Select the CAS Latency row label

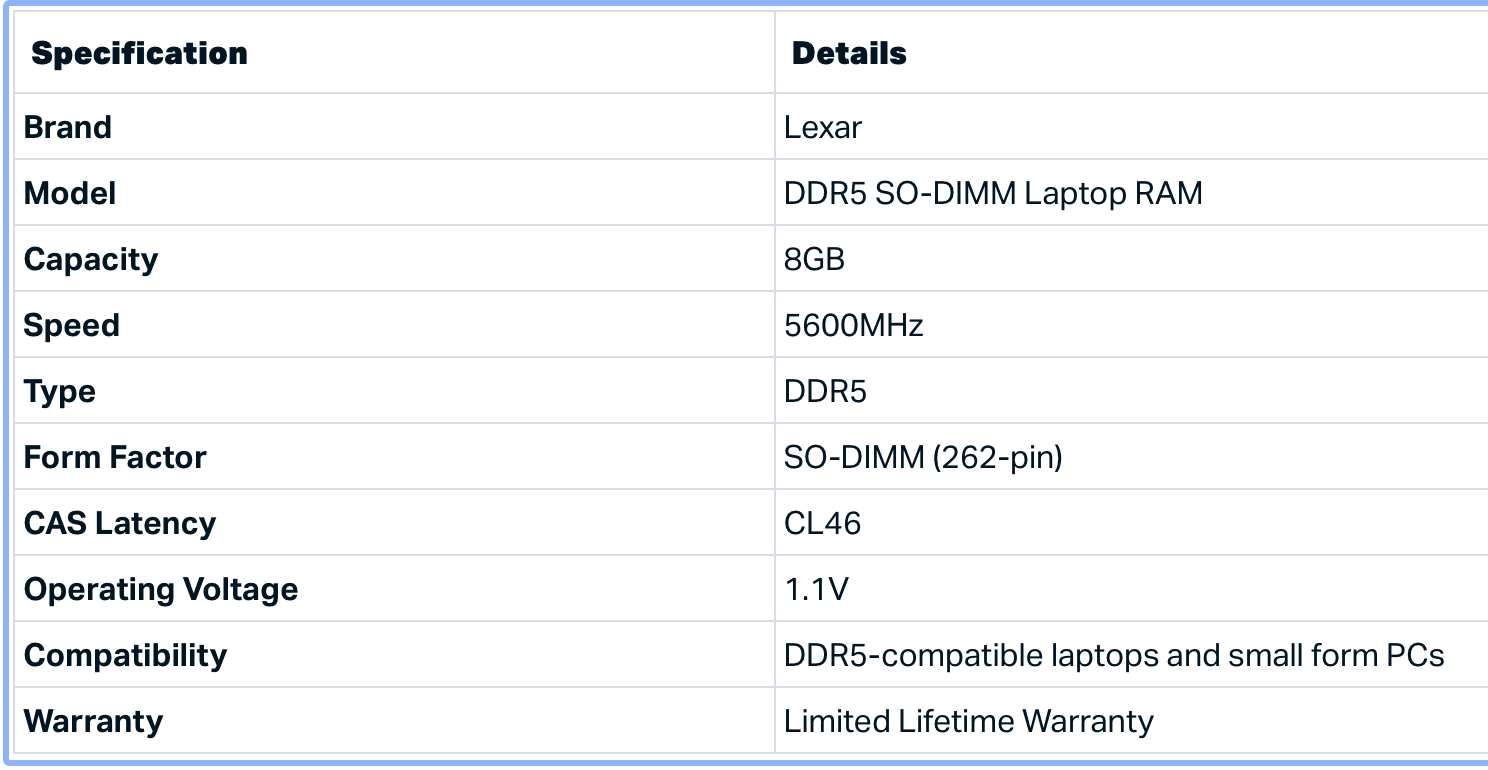tap(120, 523)
